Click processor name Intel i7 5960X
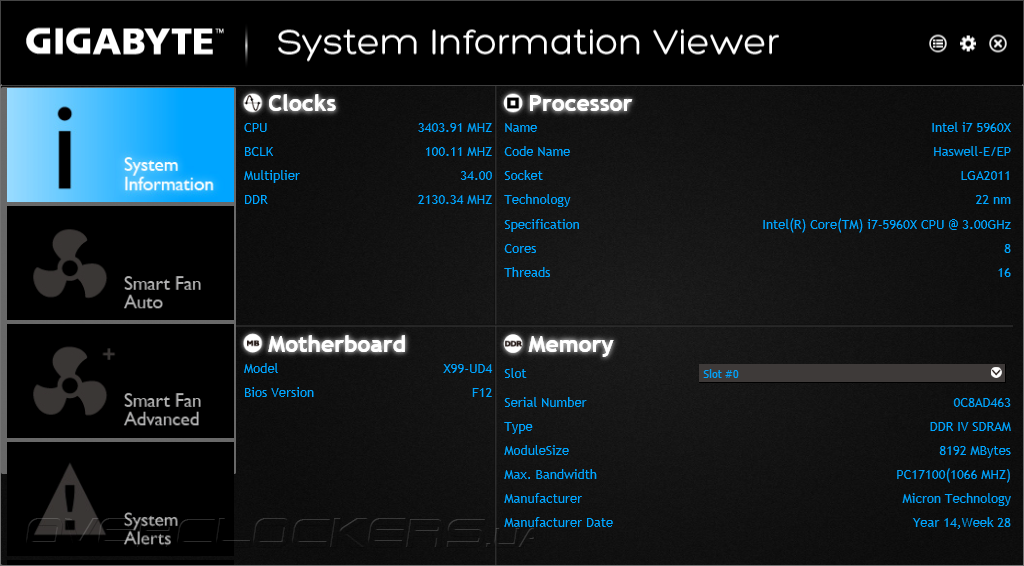Viewport: 1024px width, 566px height. coord(971,128)
